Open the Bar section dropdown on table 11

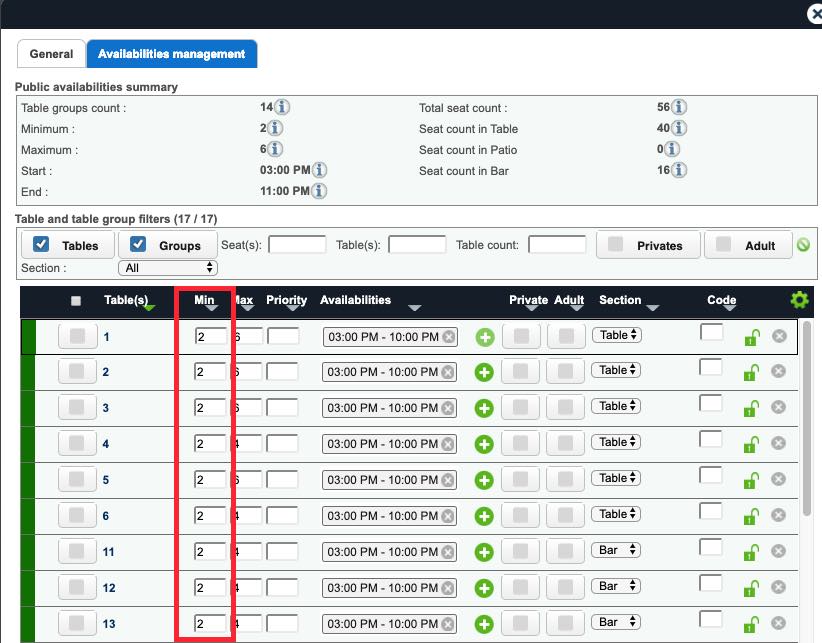(617, 550)
